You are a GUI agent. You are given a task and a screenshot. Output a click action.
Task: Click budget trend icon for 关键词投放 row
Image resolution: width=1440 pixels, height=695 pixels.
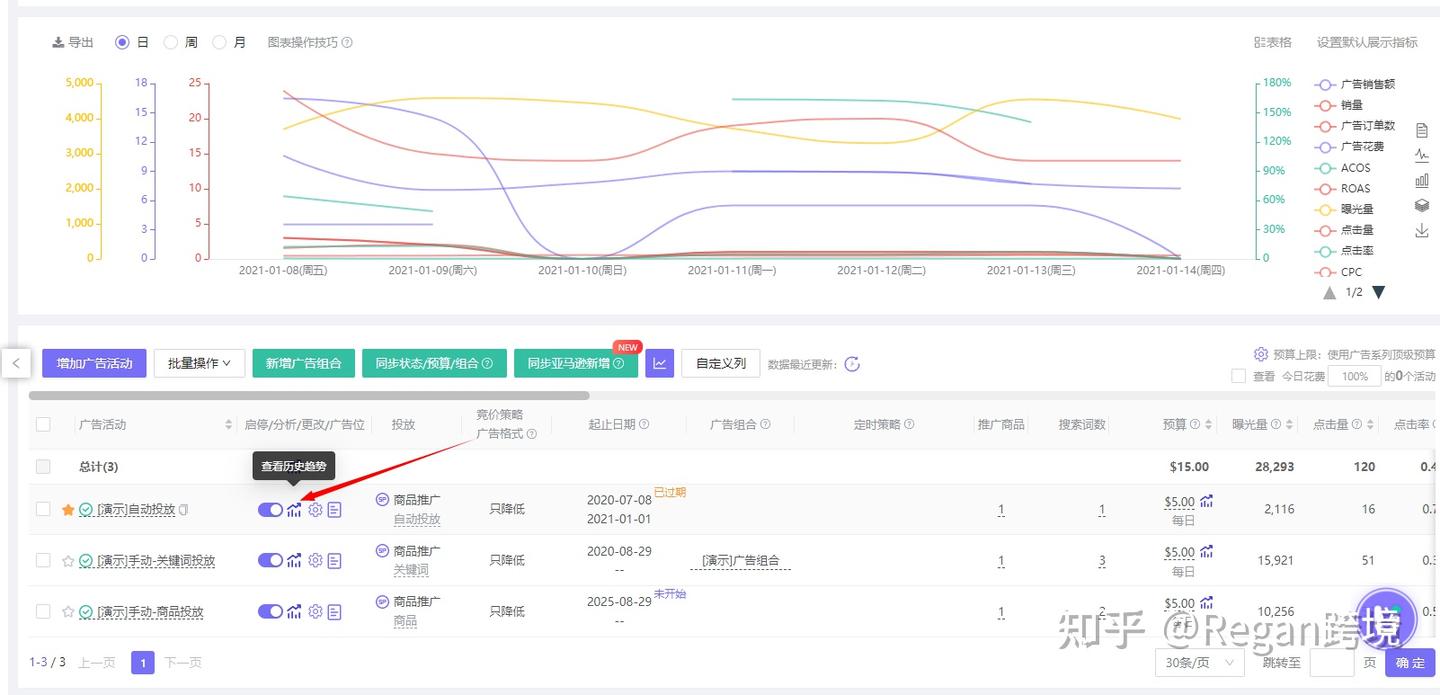click(x=1207, y=551)
